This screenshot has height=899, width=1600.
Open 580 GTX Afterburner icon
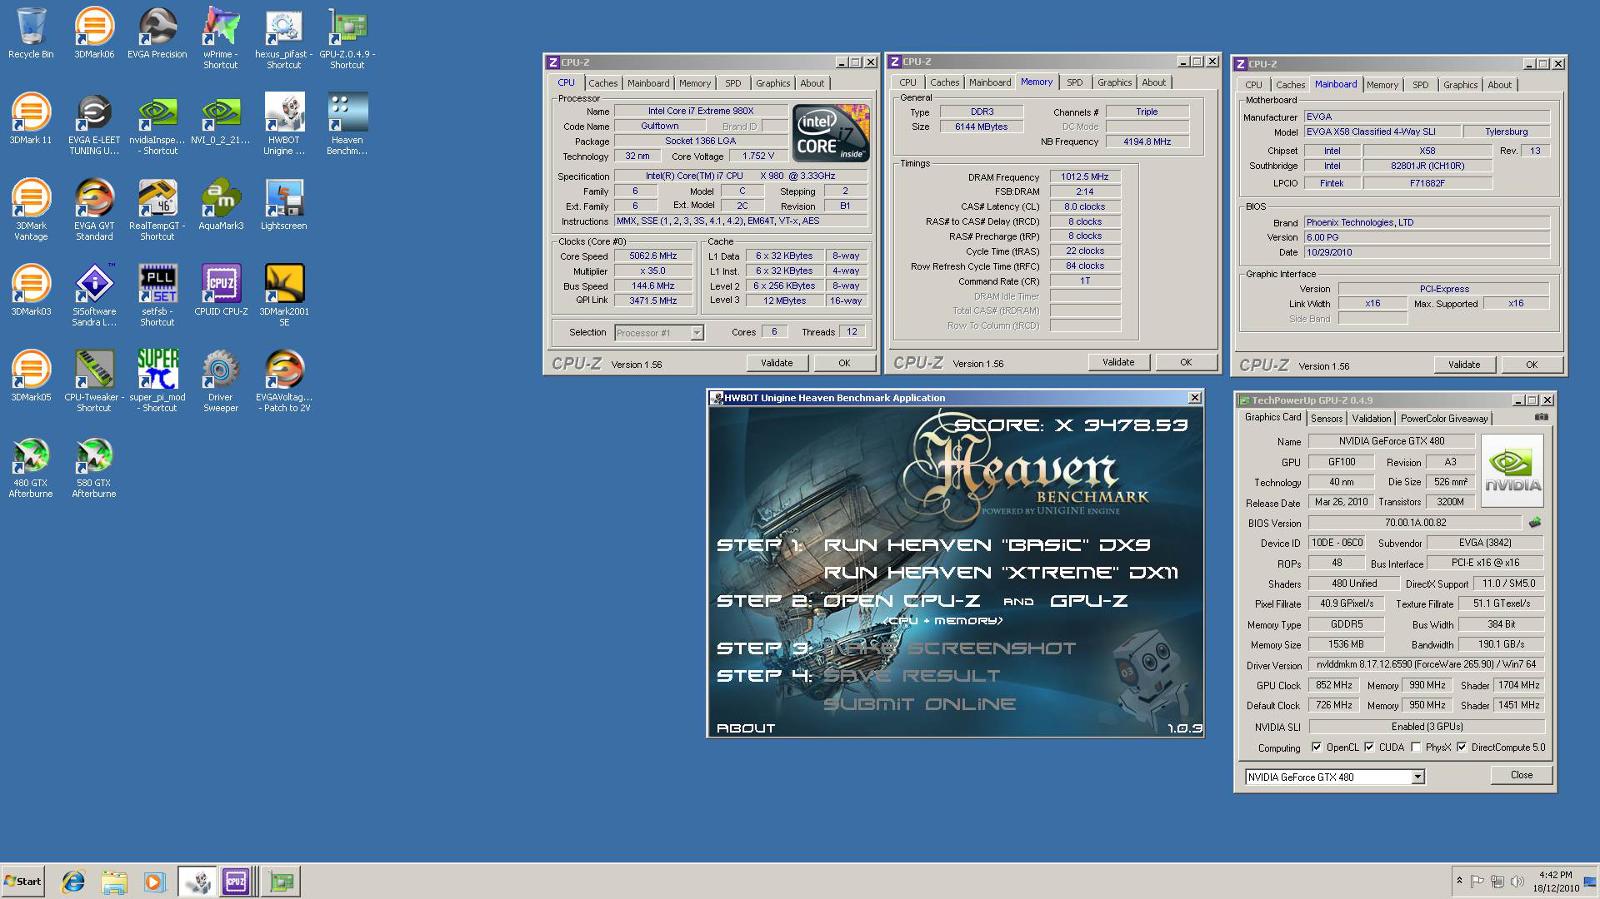[94, 467]
